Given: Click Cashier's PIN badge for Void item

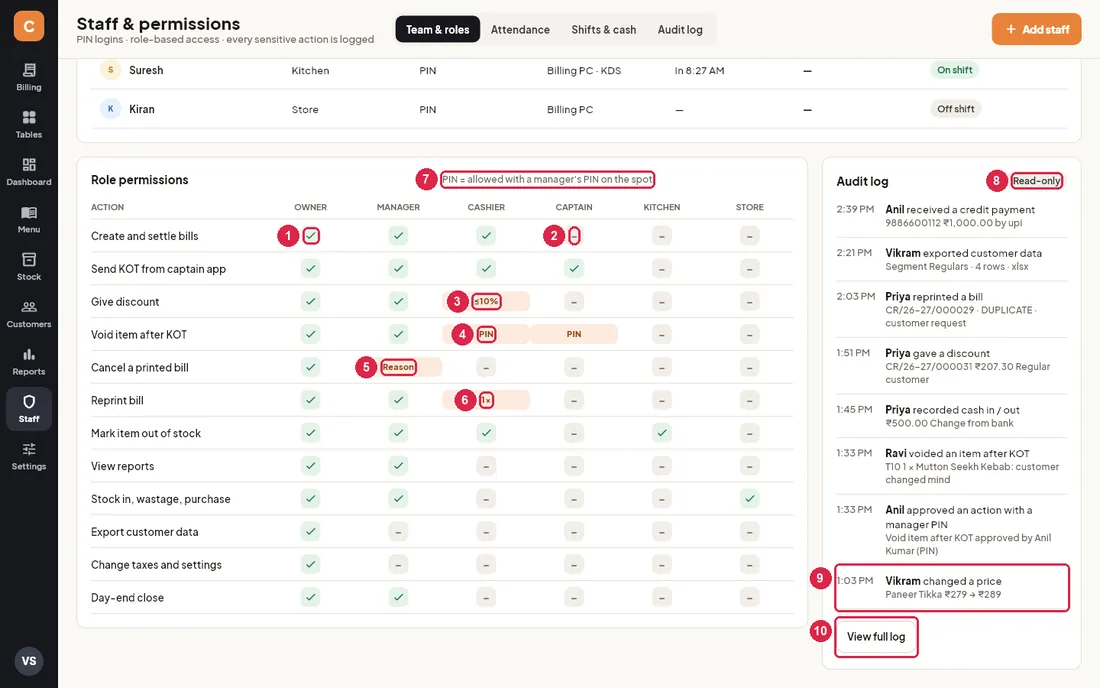Looking at the screenshot, I should pos(486,335).
